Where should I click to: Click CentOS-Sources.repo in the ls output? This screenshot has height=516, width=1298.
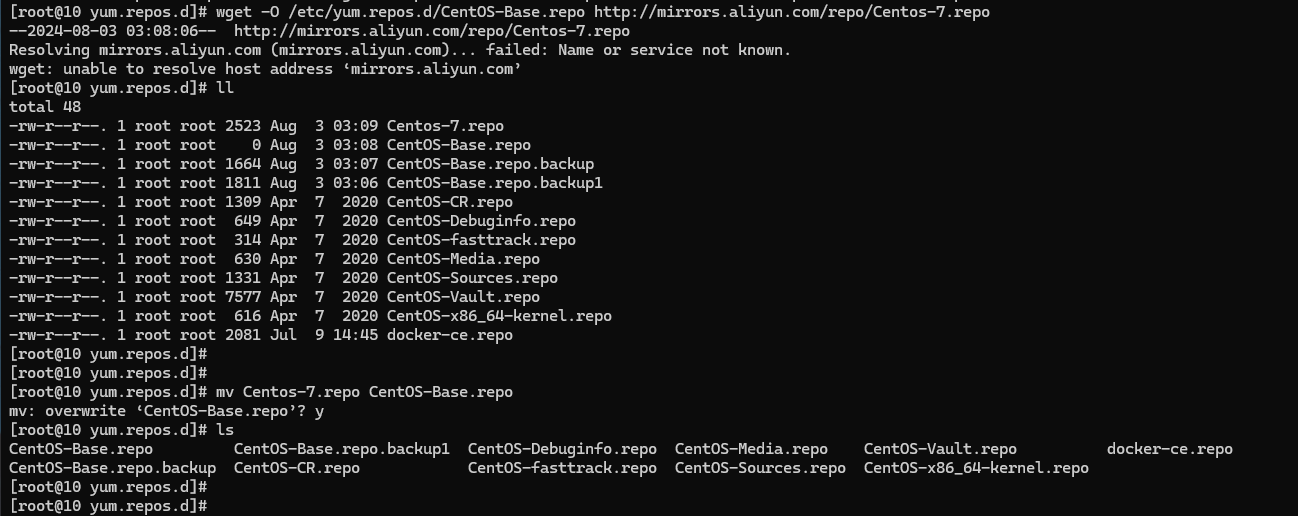tap(760, 468)
